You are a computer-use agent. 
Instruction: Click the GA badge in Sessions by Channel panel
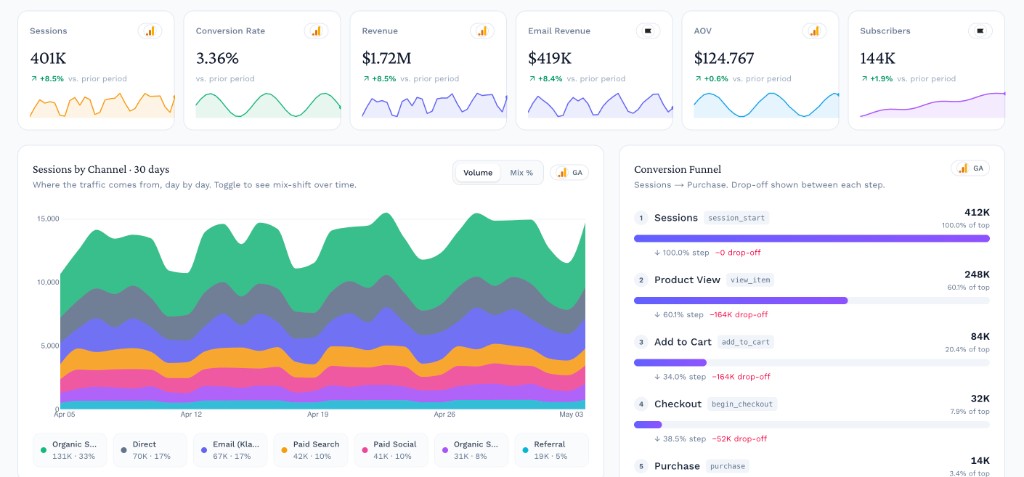click(569, 173)
